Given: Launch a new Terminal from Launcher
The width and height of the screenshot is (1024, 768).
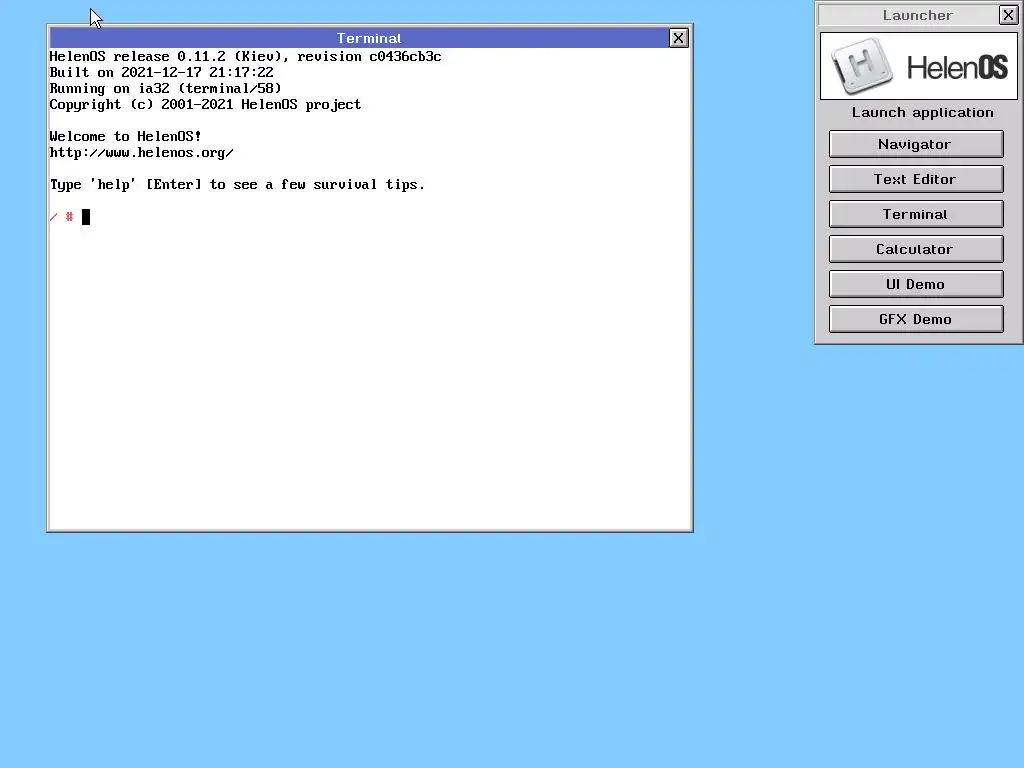Looking at the screenshot, I should [916, 214].
